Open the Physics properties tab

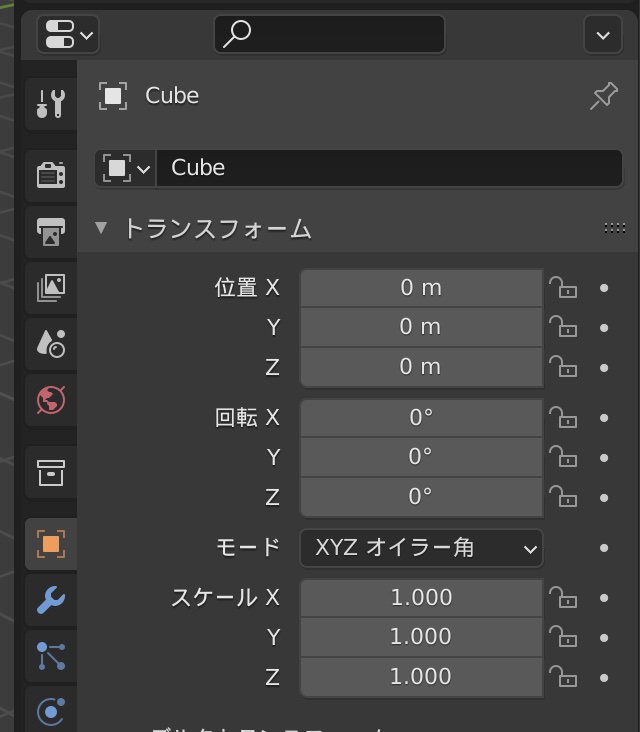pyautogui.click(x=50, y=711)
